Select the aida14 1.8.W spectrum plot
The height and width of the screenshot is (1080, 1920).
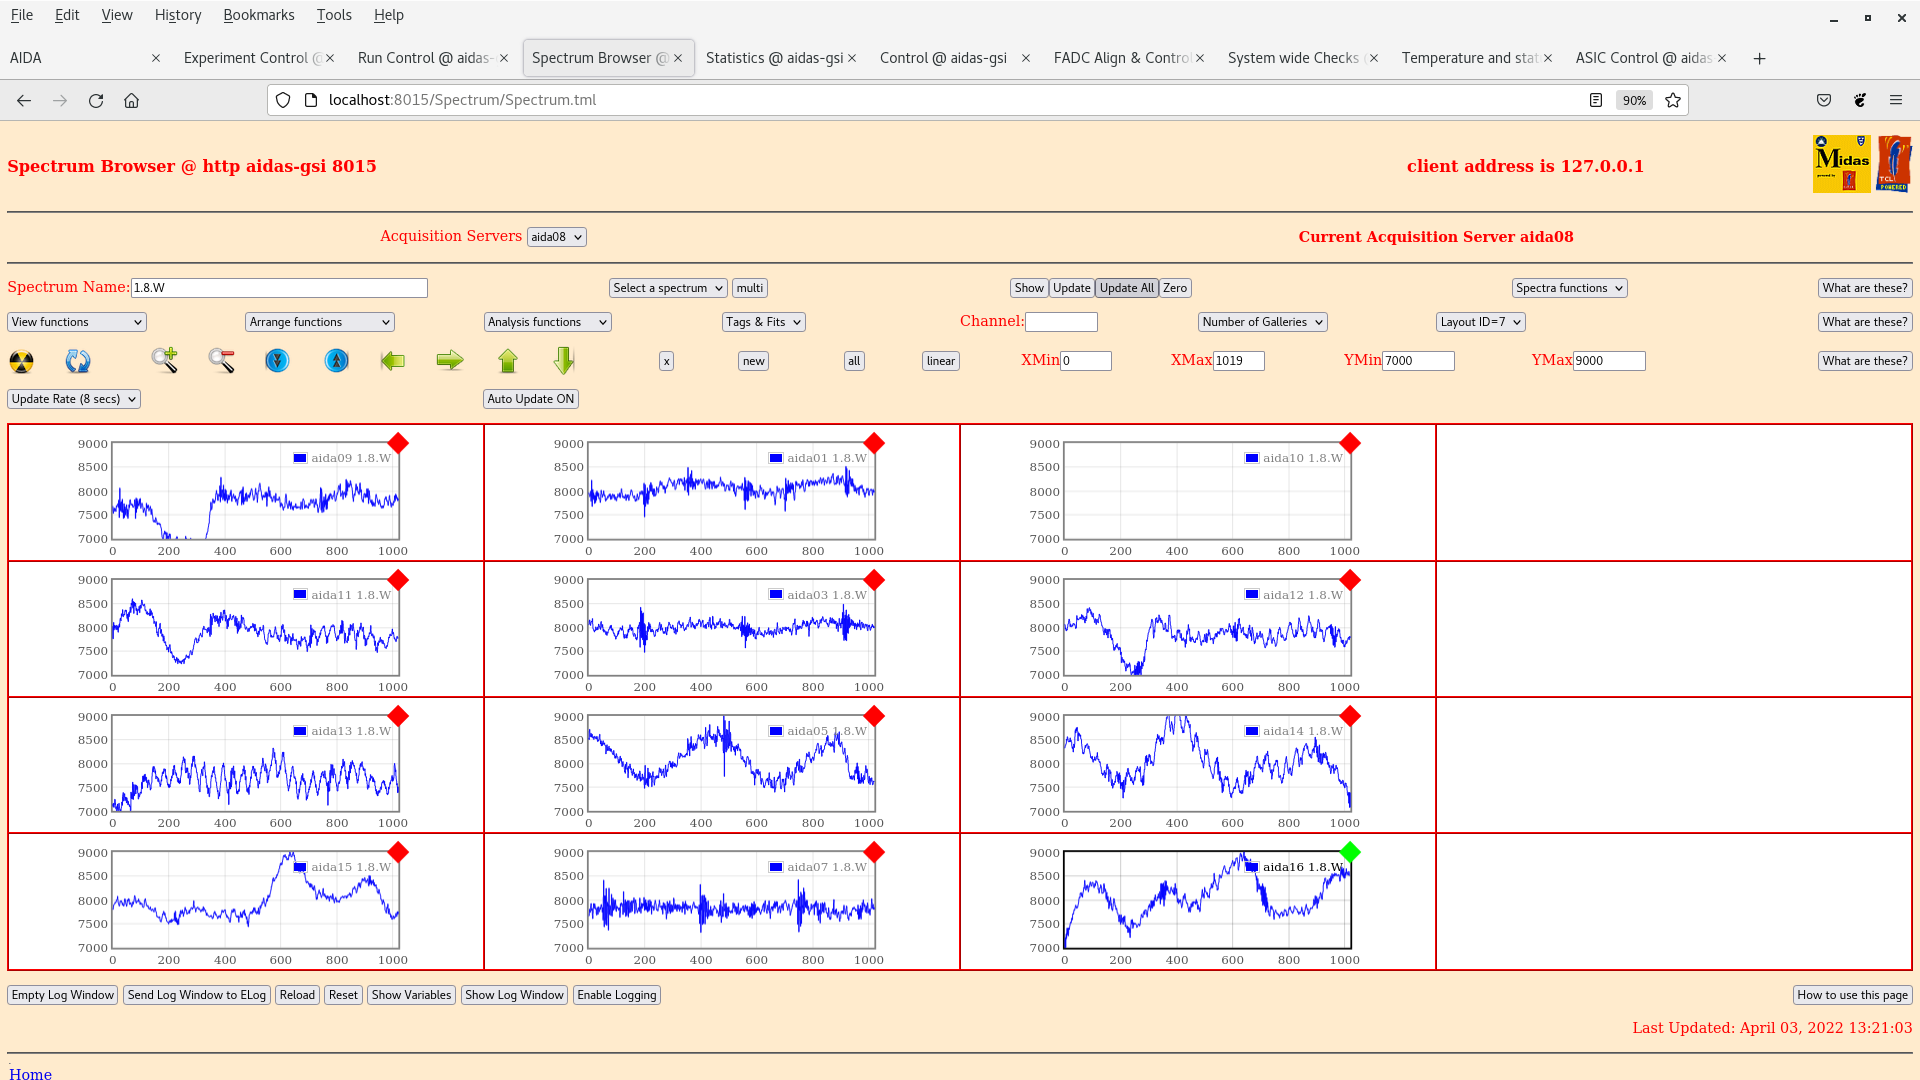click(x=1208, y=765)
